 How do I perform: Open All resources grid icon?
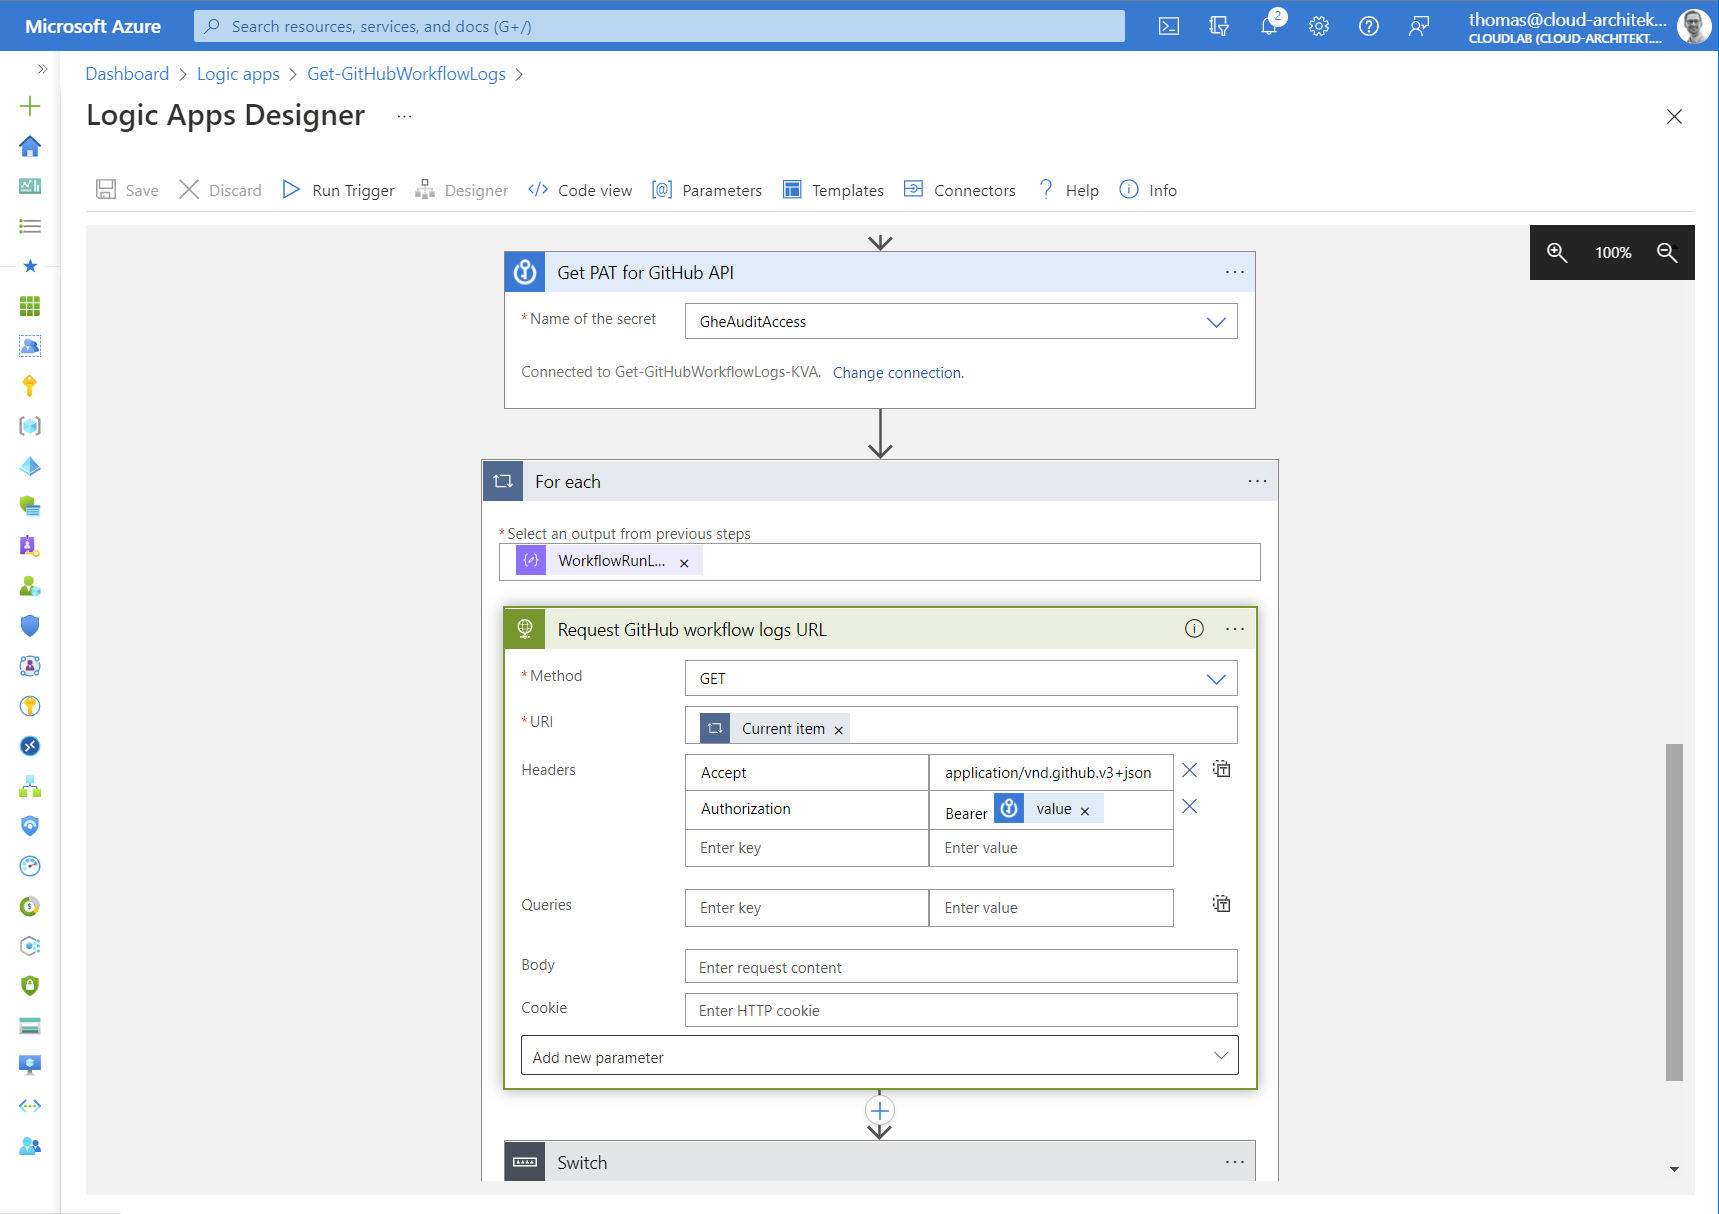(x=30, y=306)
